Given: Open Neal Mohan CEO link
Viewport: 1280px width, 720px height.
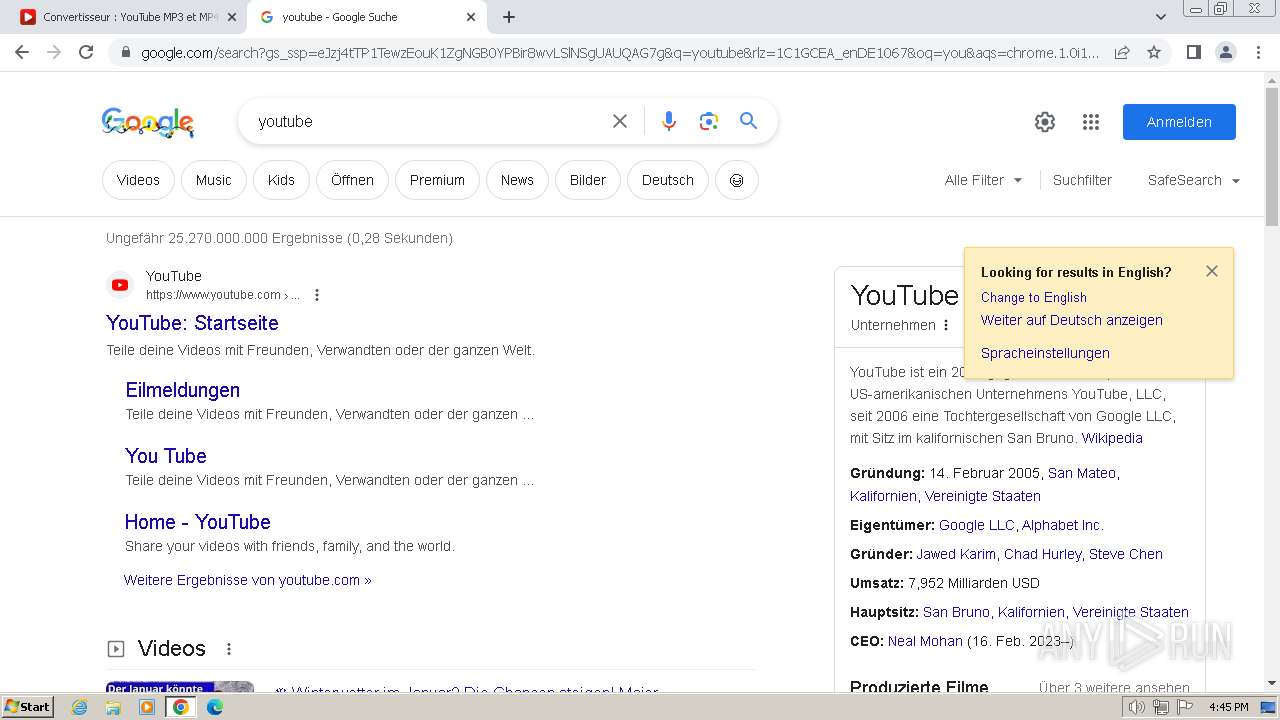Looking at the screenshot, I should [925, 641].
